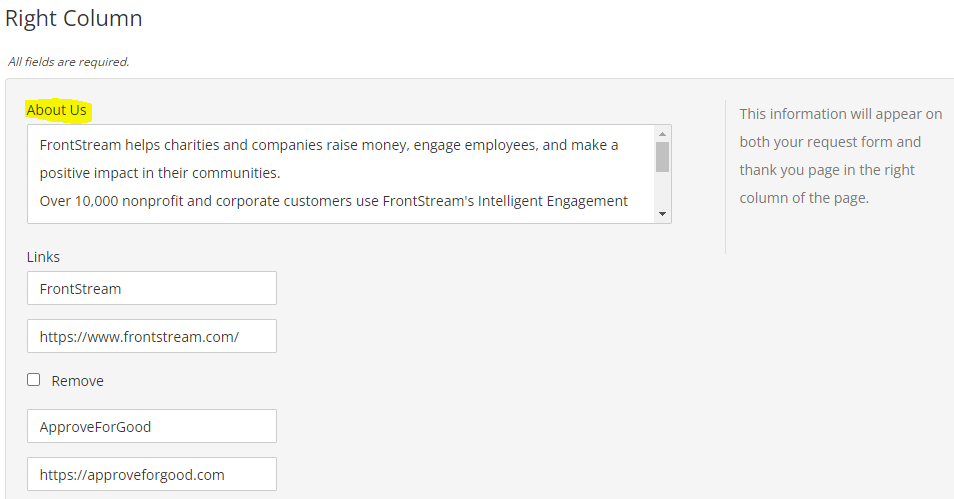954x499 pixels.
Task: Focus the FrontStream link name field
Action: [x=152, y=288]
